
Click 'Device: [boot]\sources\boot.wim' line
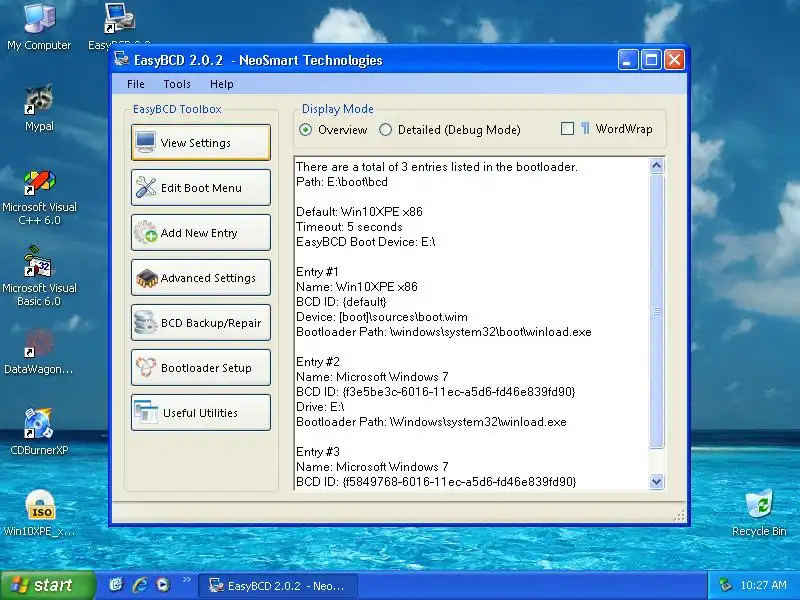[x=382, y=317]
